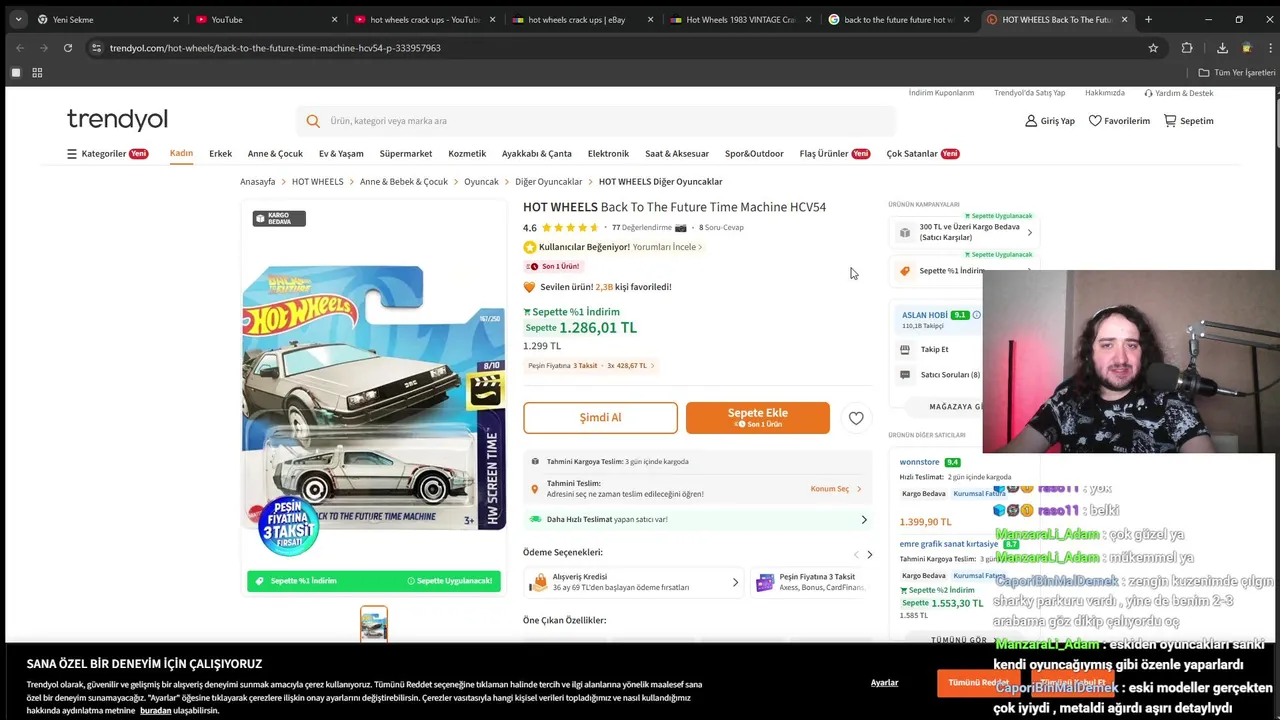Image resolution: width=1280 pixels, height=720 pixels.
Task: Click Konum Seç to choose location
Action: point(835,489)
